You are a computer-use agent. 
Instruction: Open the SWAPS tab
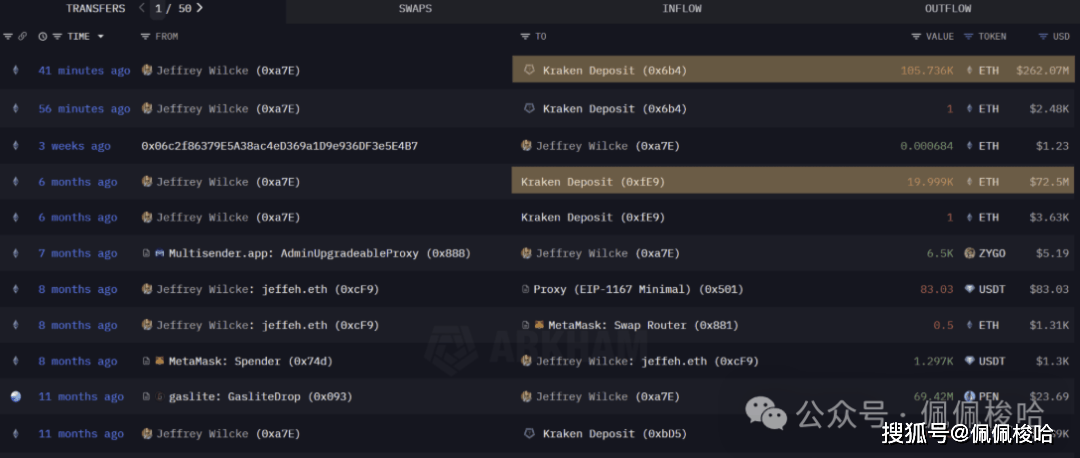416,9
